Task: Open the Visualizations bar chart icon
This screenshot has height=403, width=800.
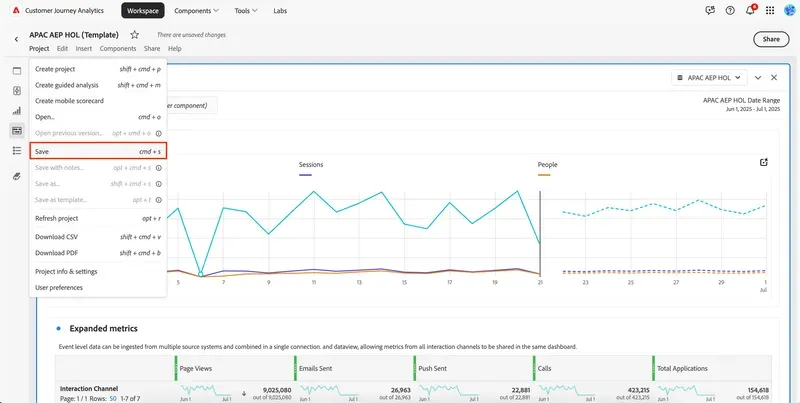Action: tap(17, 111)
